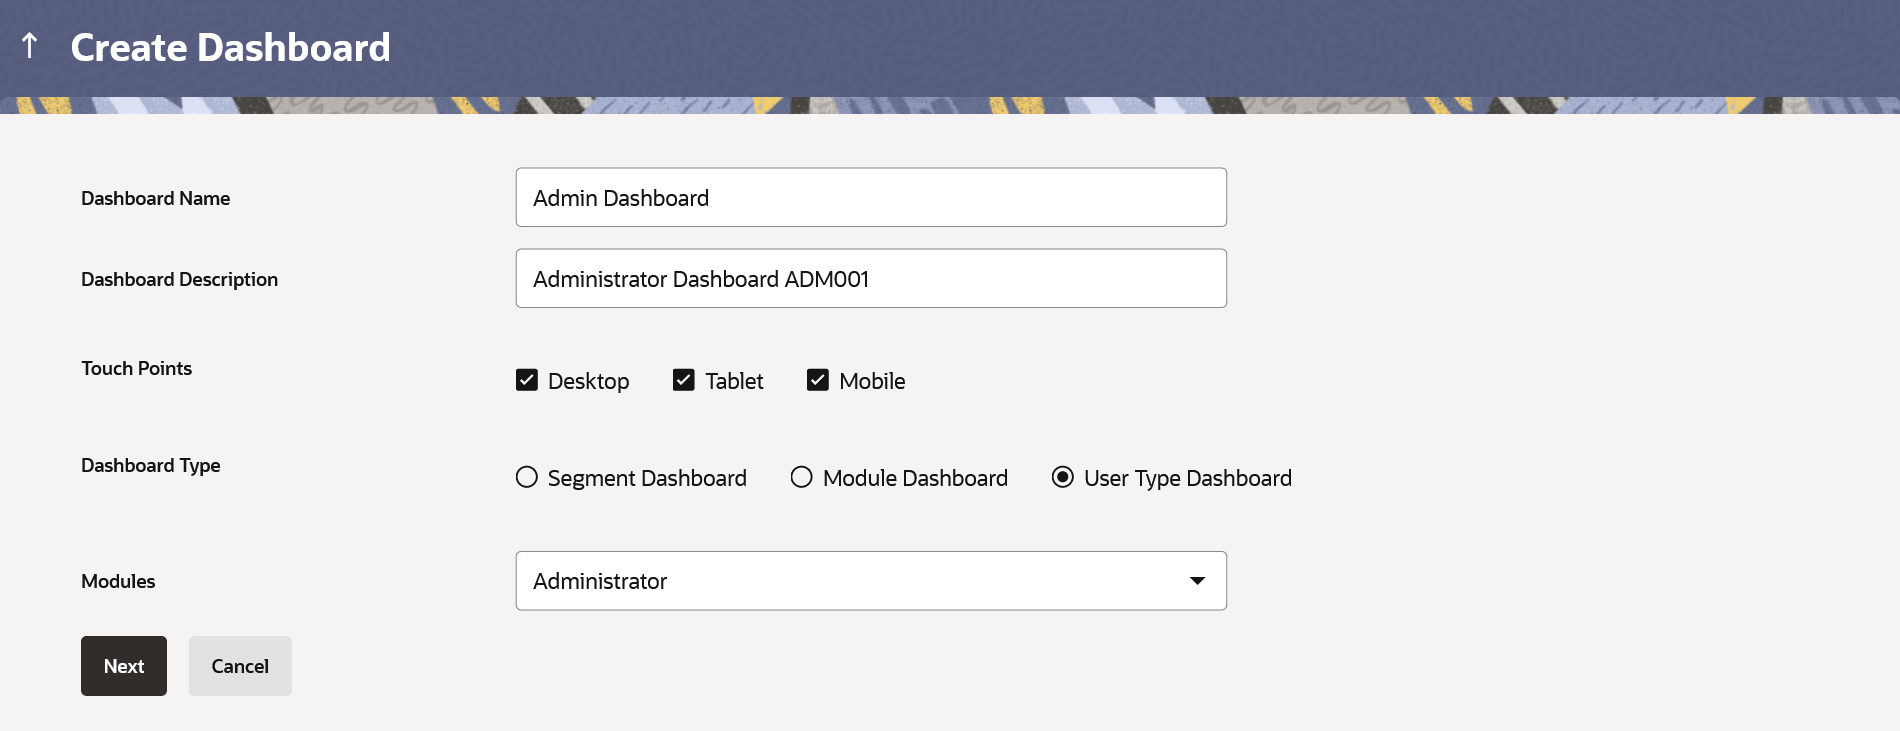Choose the Module Dashboard option
Viewport: 1900px width, 731px height.
pos(801,477)
